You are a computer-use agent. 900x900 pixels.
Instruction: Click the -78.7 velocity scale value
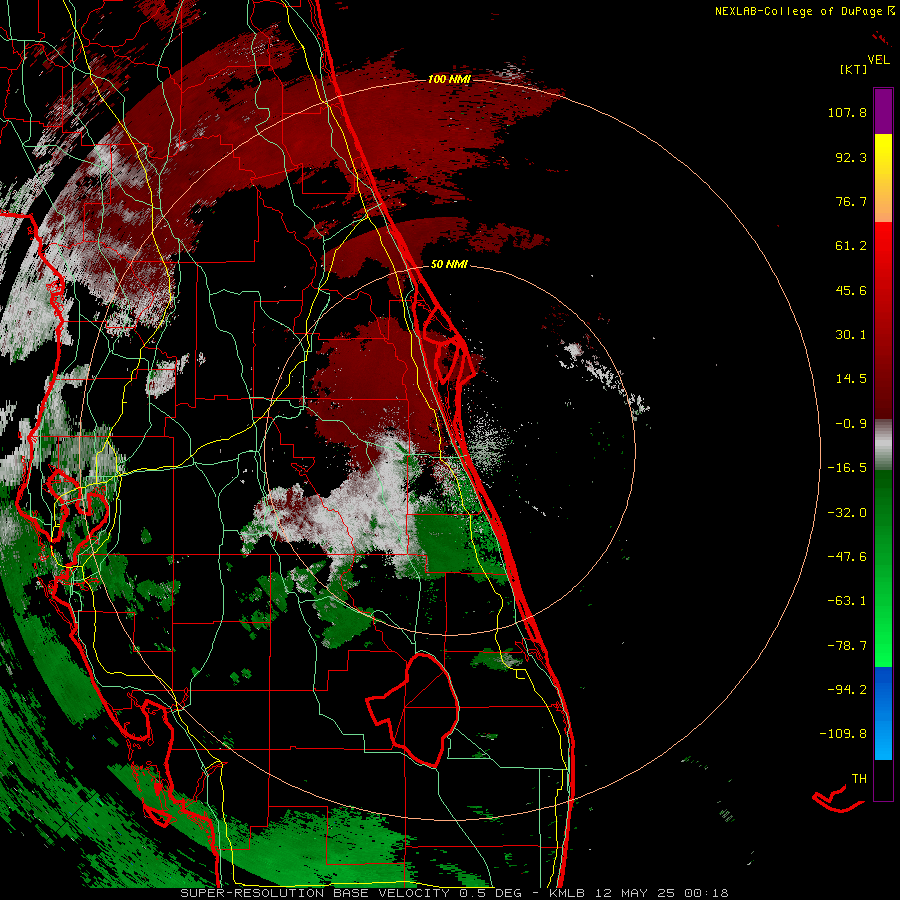(847, 646)
